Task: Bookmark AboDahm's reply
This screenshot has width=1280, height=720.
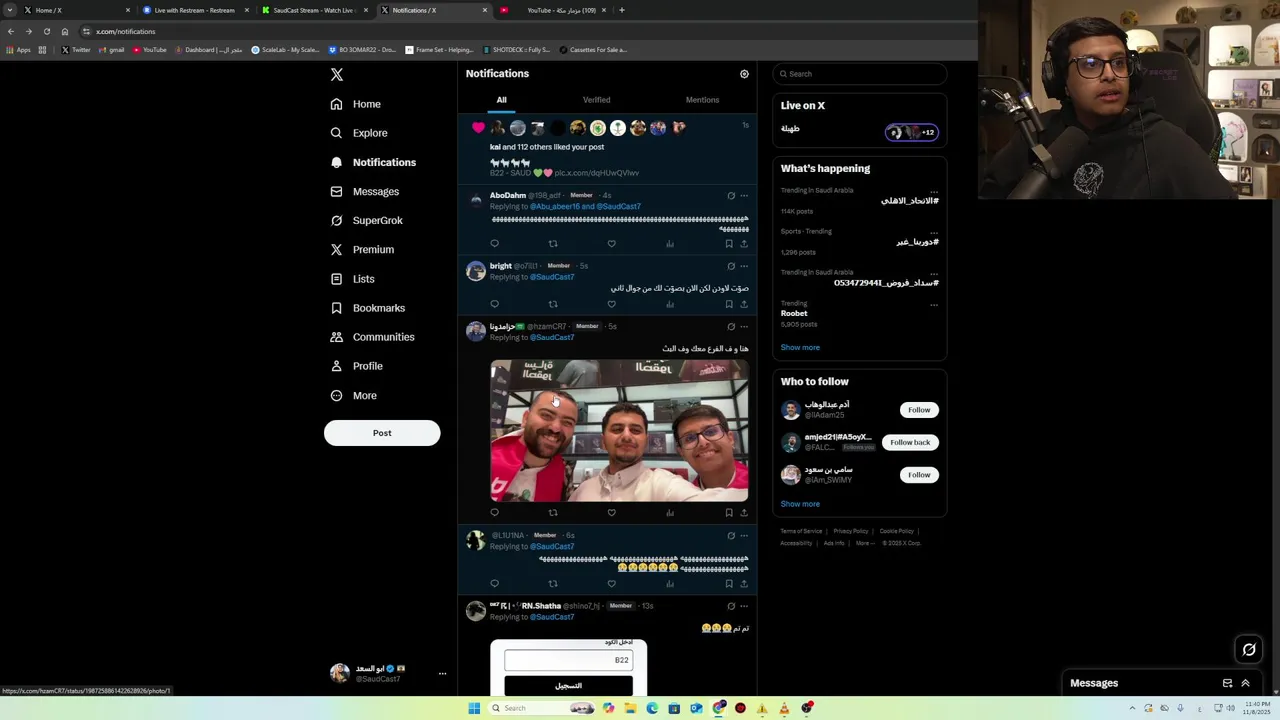Action: 729,243
